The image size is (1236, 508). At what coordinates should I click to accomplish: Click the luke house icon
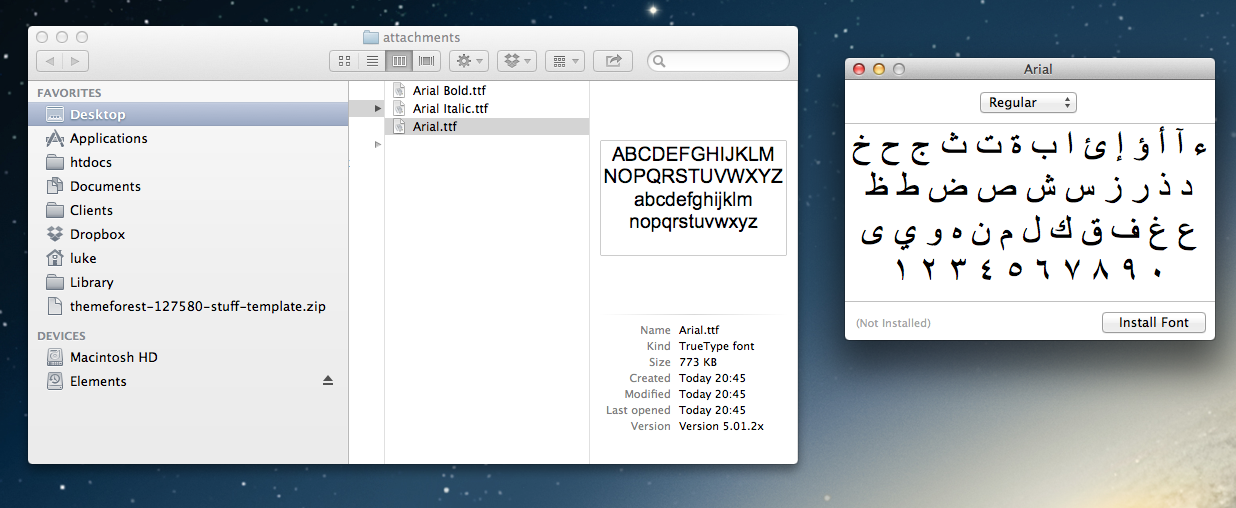(x=54, y=258)
